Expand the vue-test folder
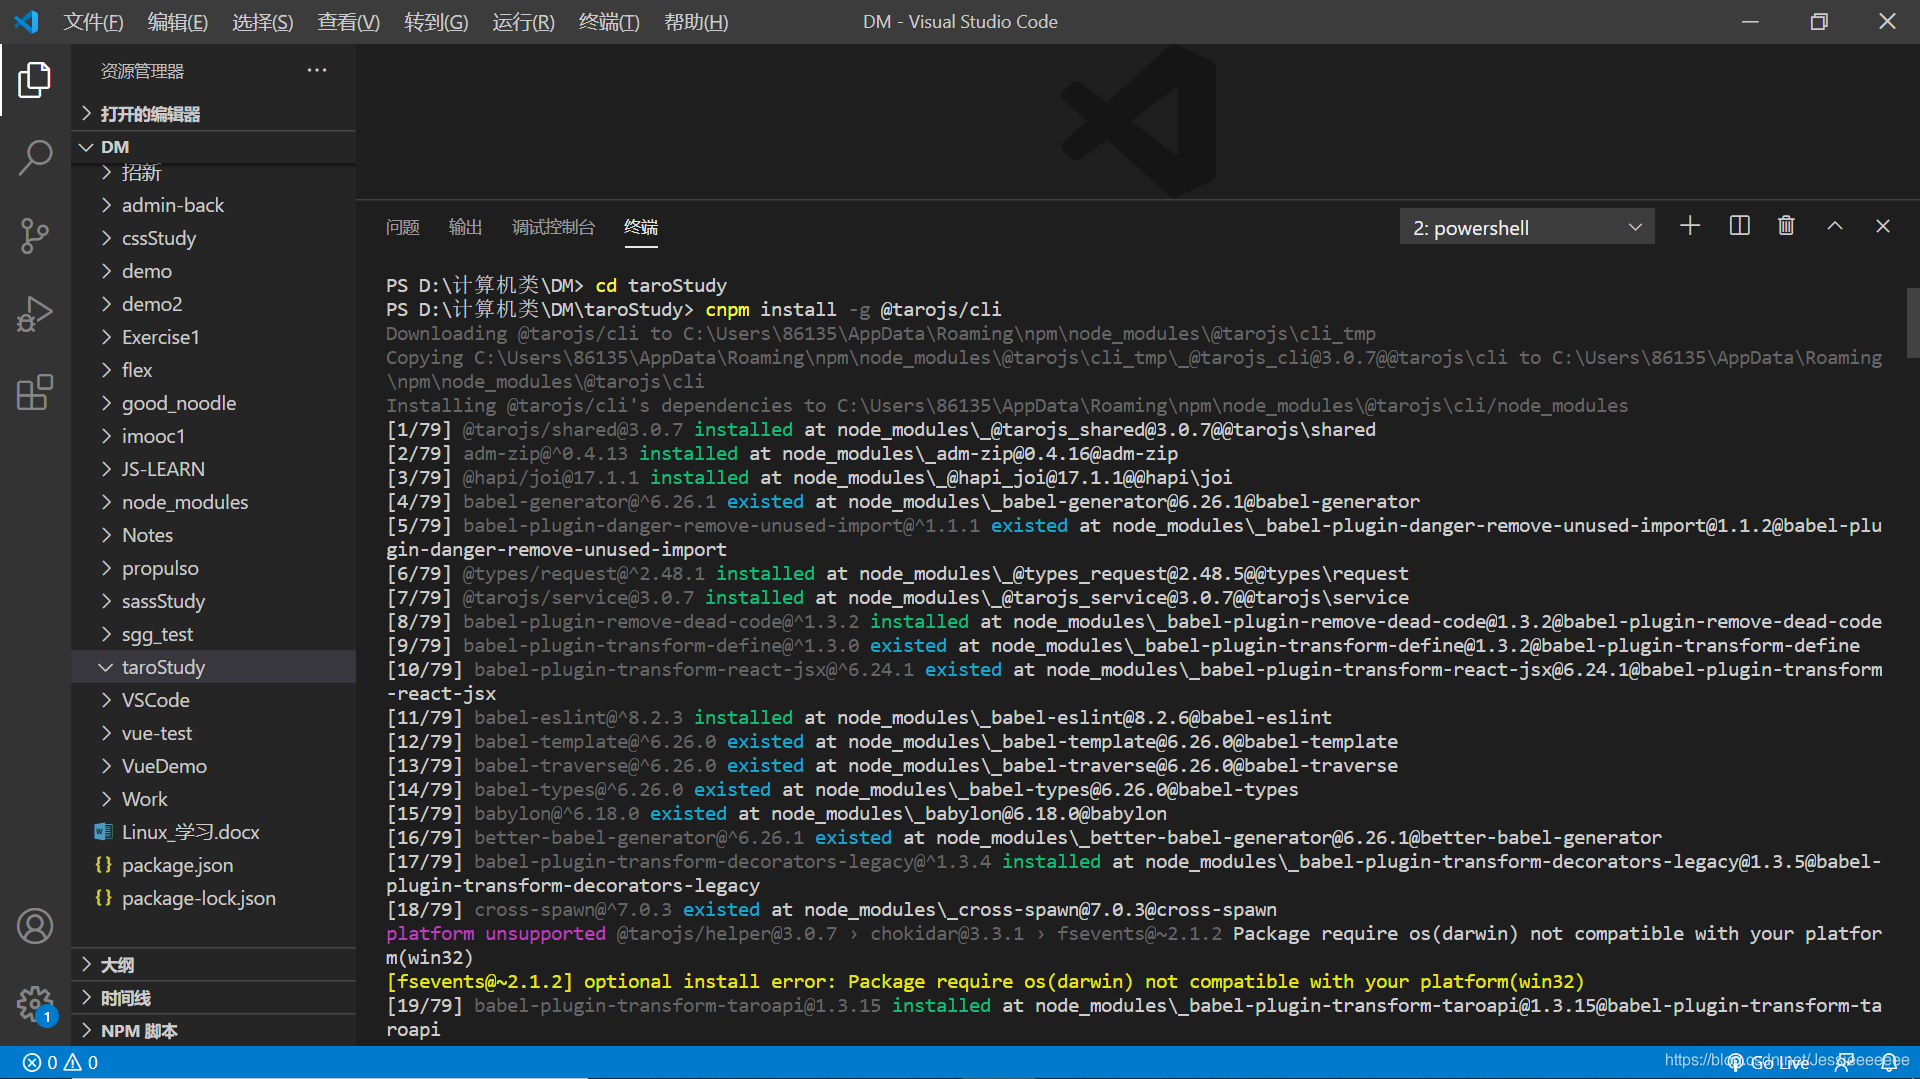 (214, 733)
